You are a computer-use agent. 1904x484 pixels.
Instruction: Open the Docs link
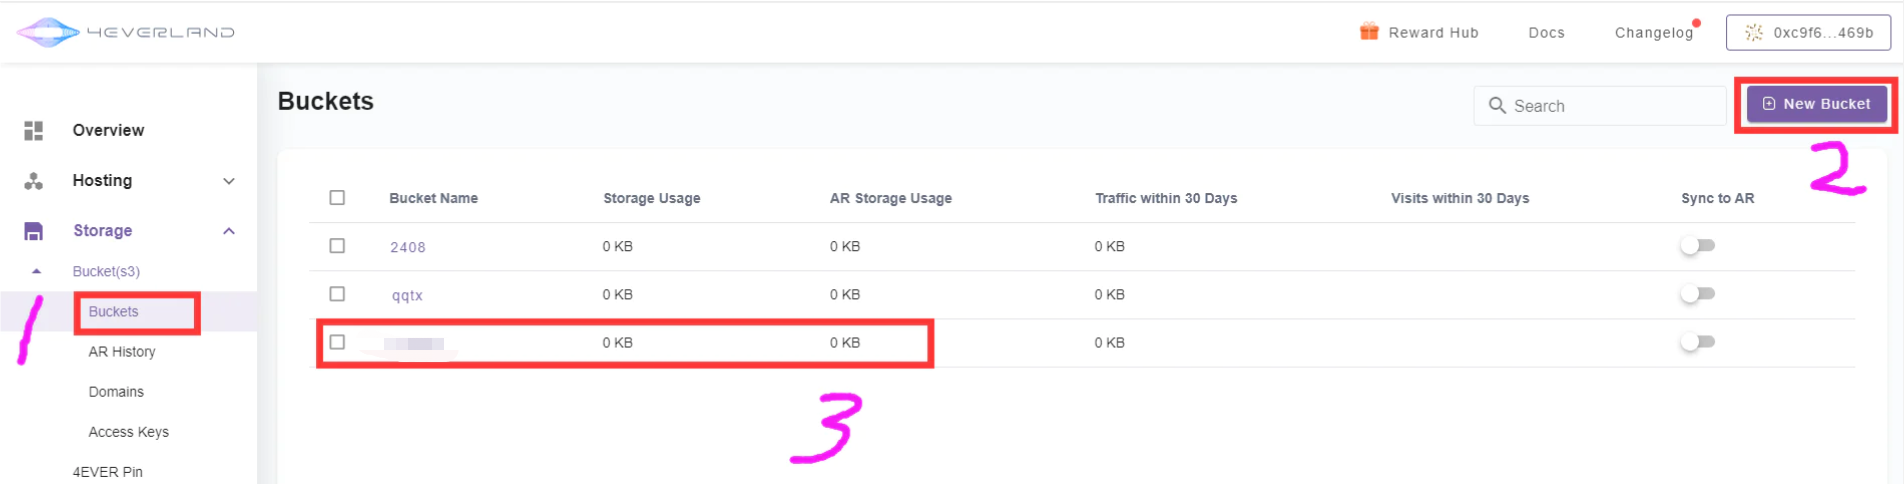pyautogui.click(x=1546, y=32)
